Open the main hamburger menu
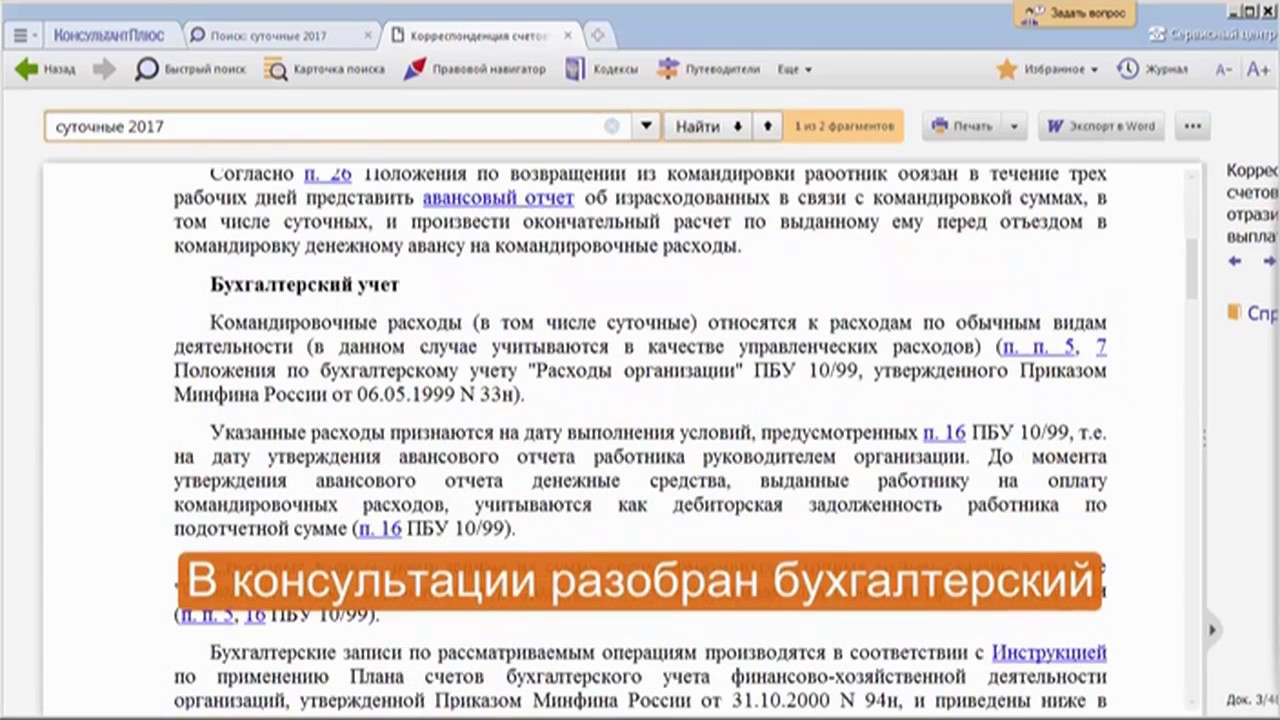 pos(23,35)
